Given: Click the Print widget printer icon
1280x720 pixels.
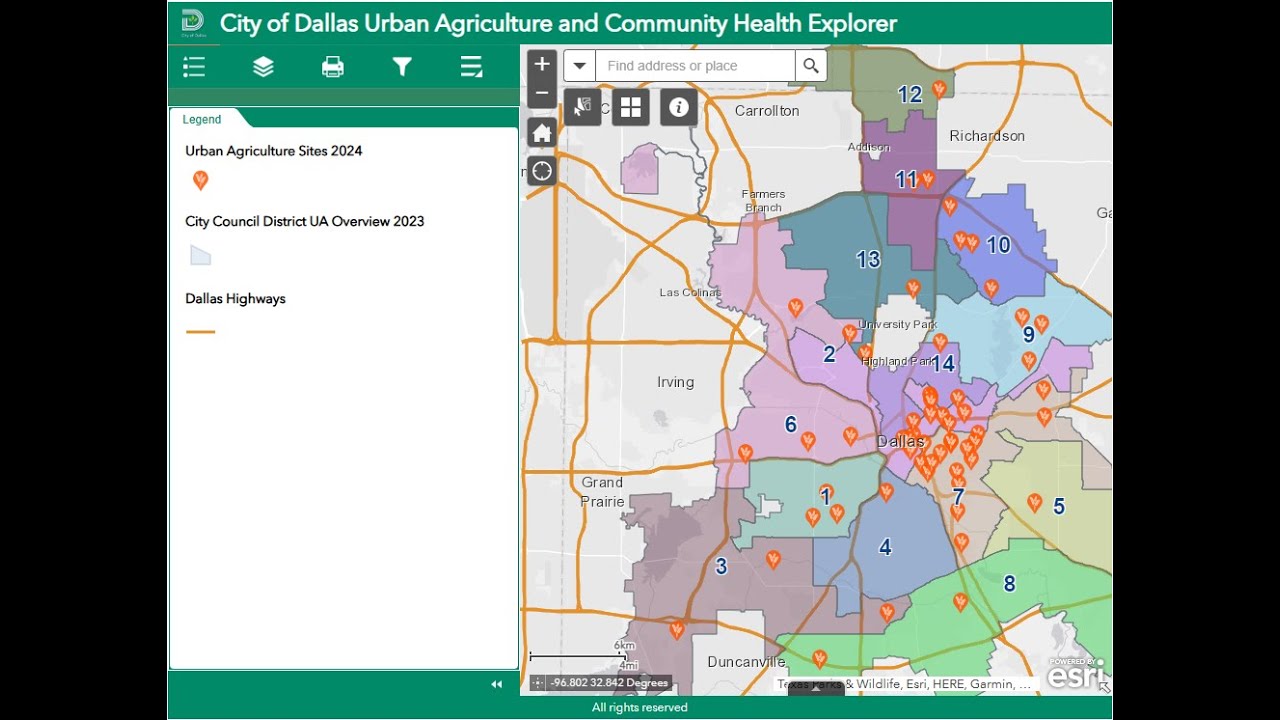Looking at the screenshot, I should tap(333, 67).
